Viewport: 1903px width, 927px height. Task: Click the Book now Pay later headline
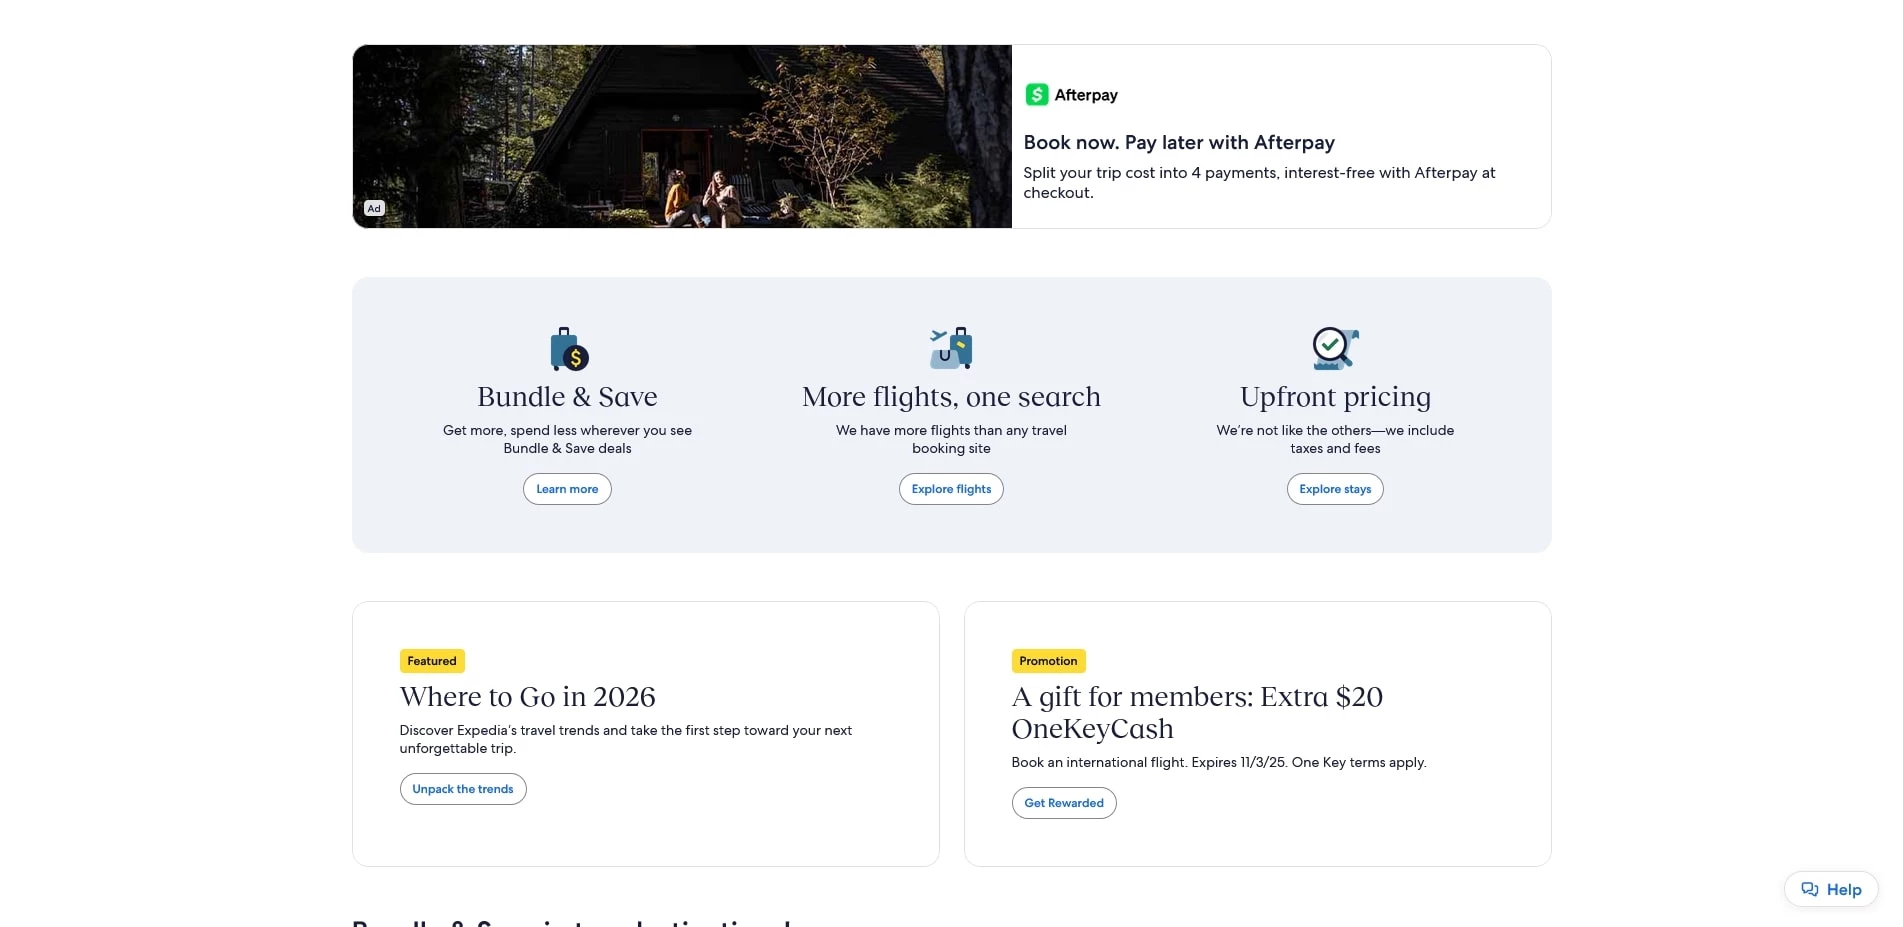[x=1179, y=142]
